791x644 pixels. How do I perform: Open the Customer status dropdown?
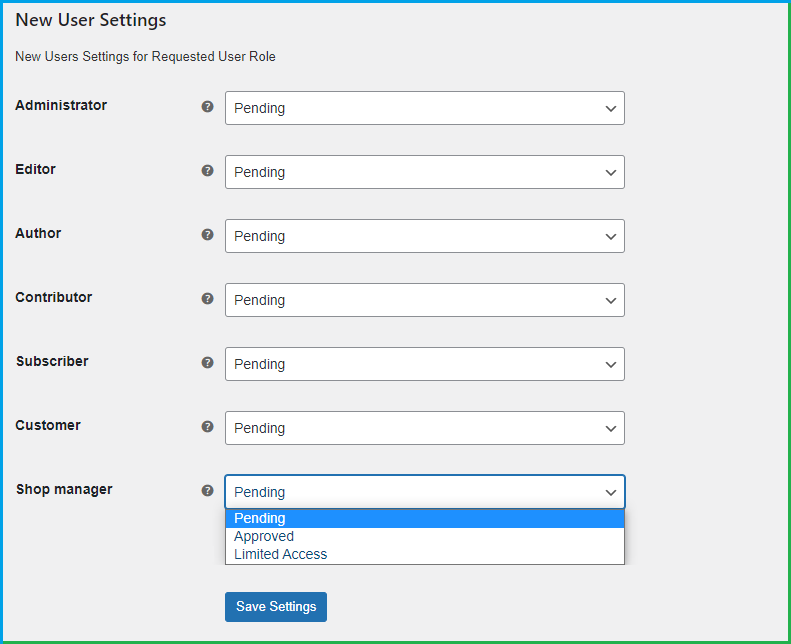pyautogui.click(x=424, y=428)
